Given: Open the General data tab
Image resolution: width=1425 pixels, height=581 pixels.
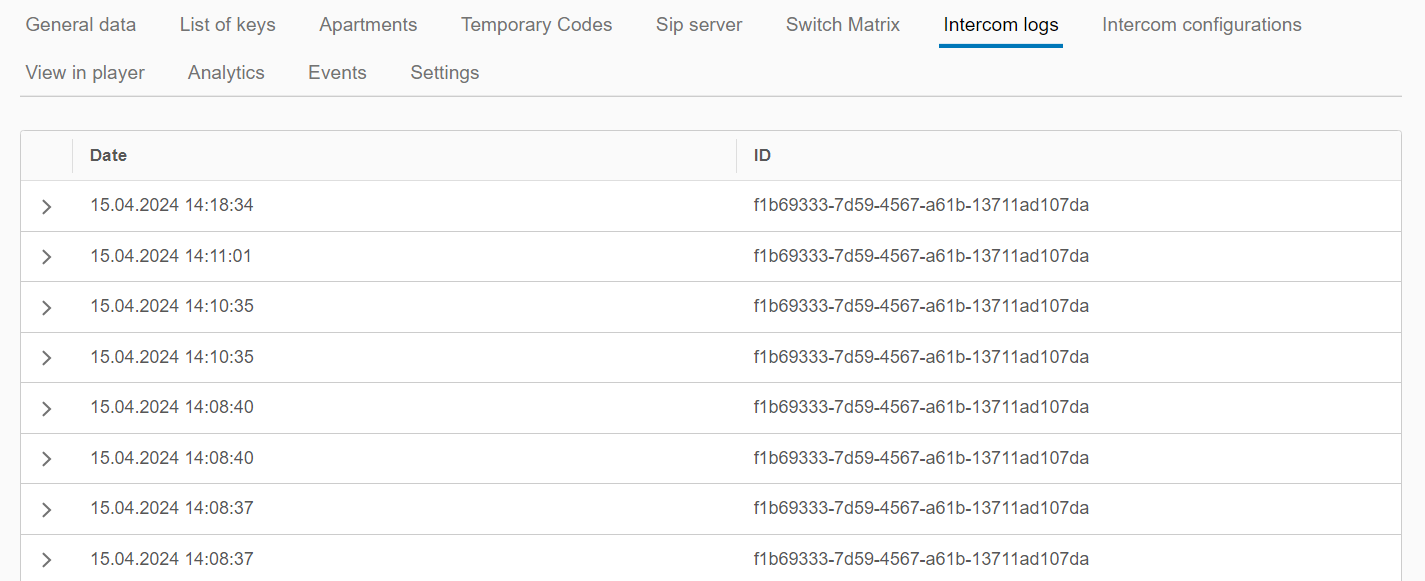Looking at the screenshot, I should 81,25.
